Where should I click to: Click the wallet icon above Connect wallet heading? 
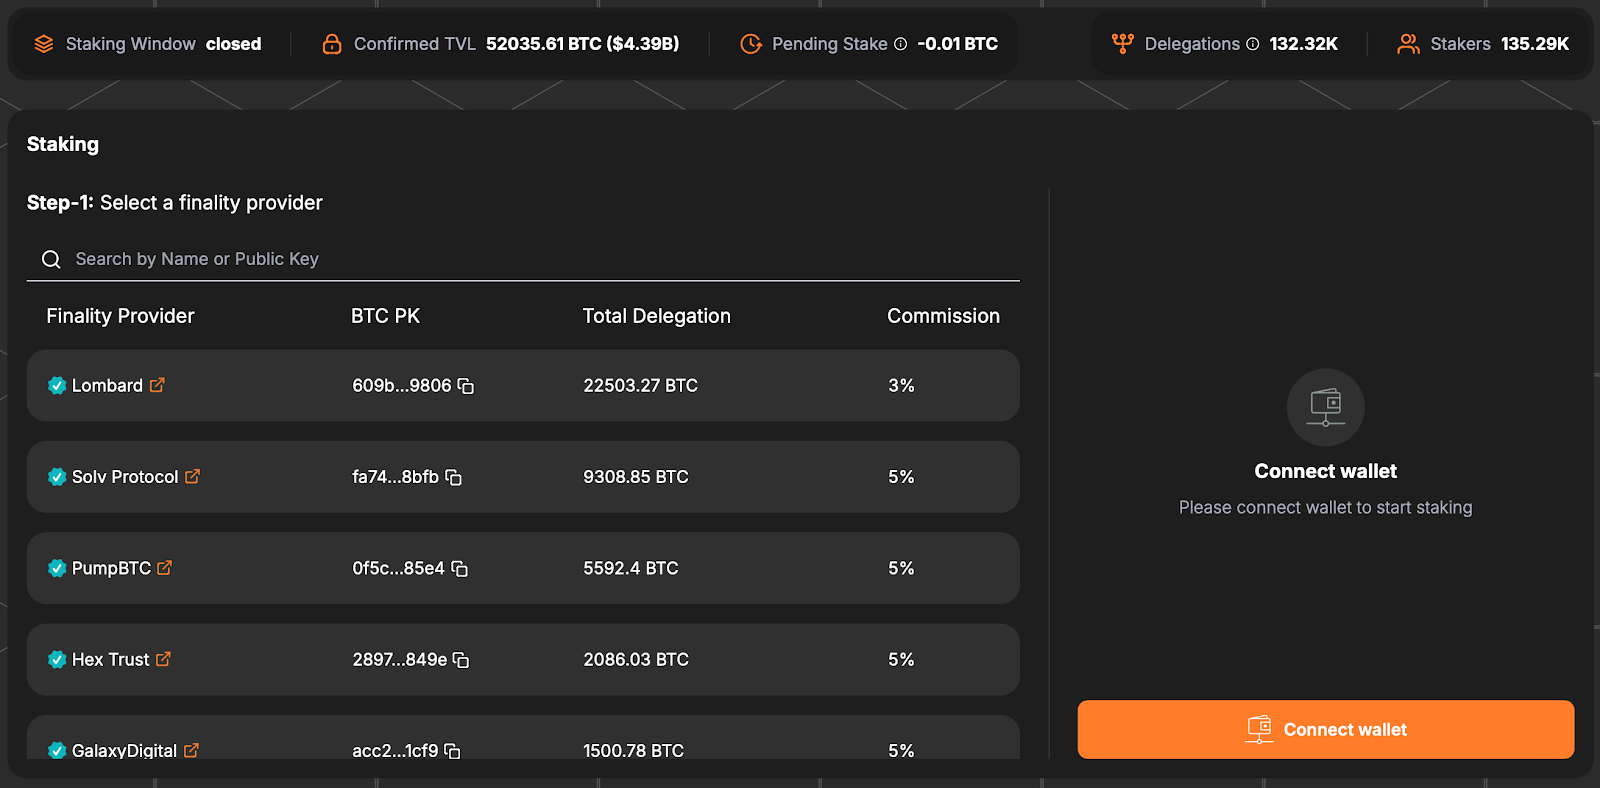[x=1326, y=407]
